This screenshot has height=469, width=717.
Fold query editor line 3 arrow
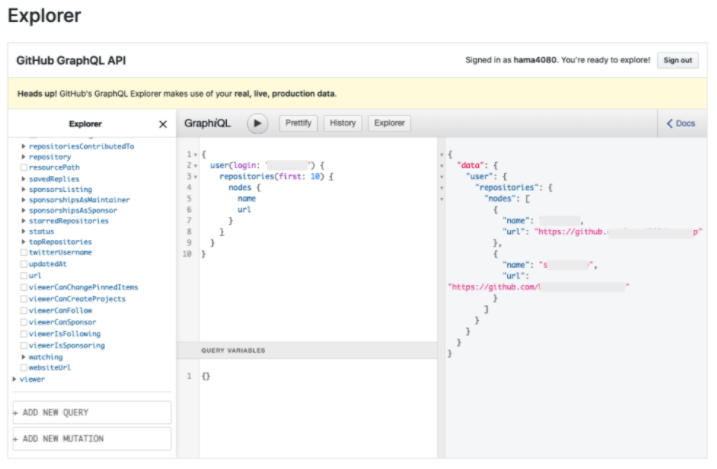point(196,176)
